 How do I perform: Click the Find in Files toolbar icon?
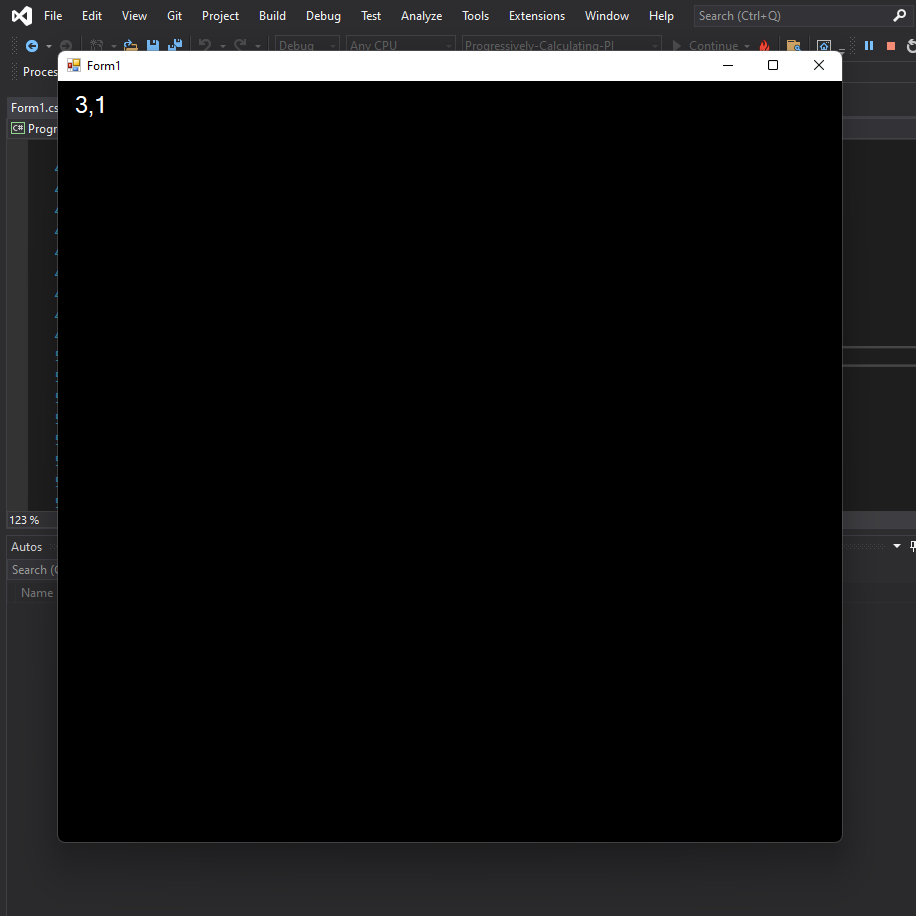click(x=793, y=45)
